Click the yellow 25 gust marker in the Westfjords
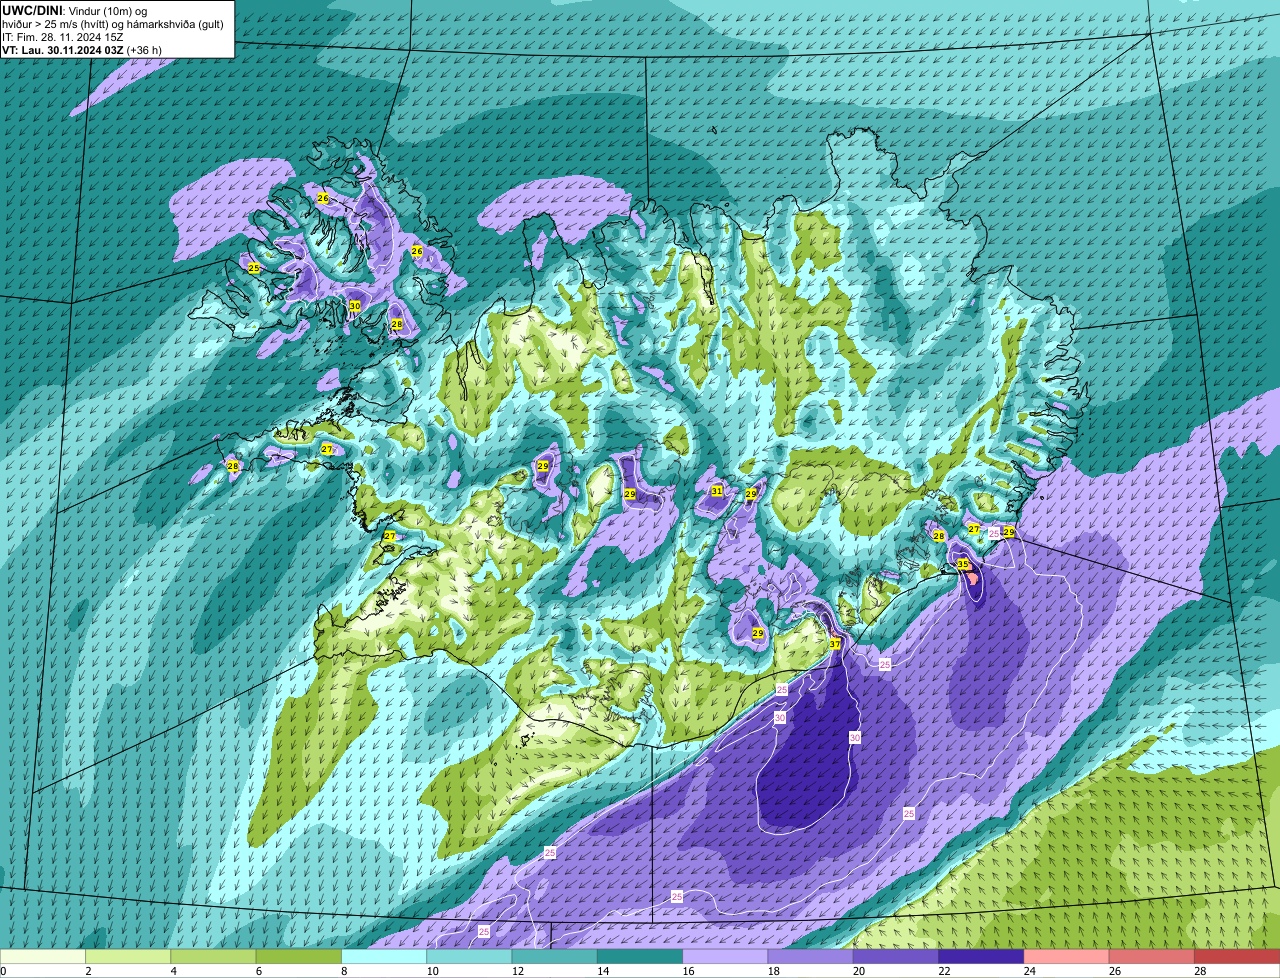This screenshot has height=978, width=1280. tap(254, 268)
